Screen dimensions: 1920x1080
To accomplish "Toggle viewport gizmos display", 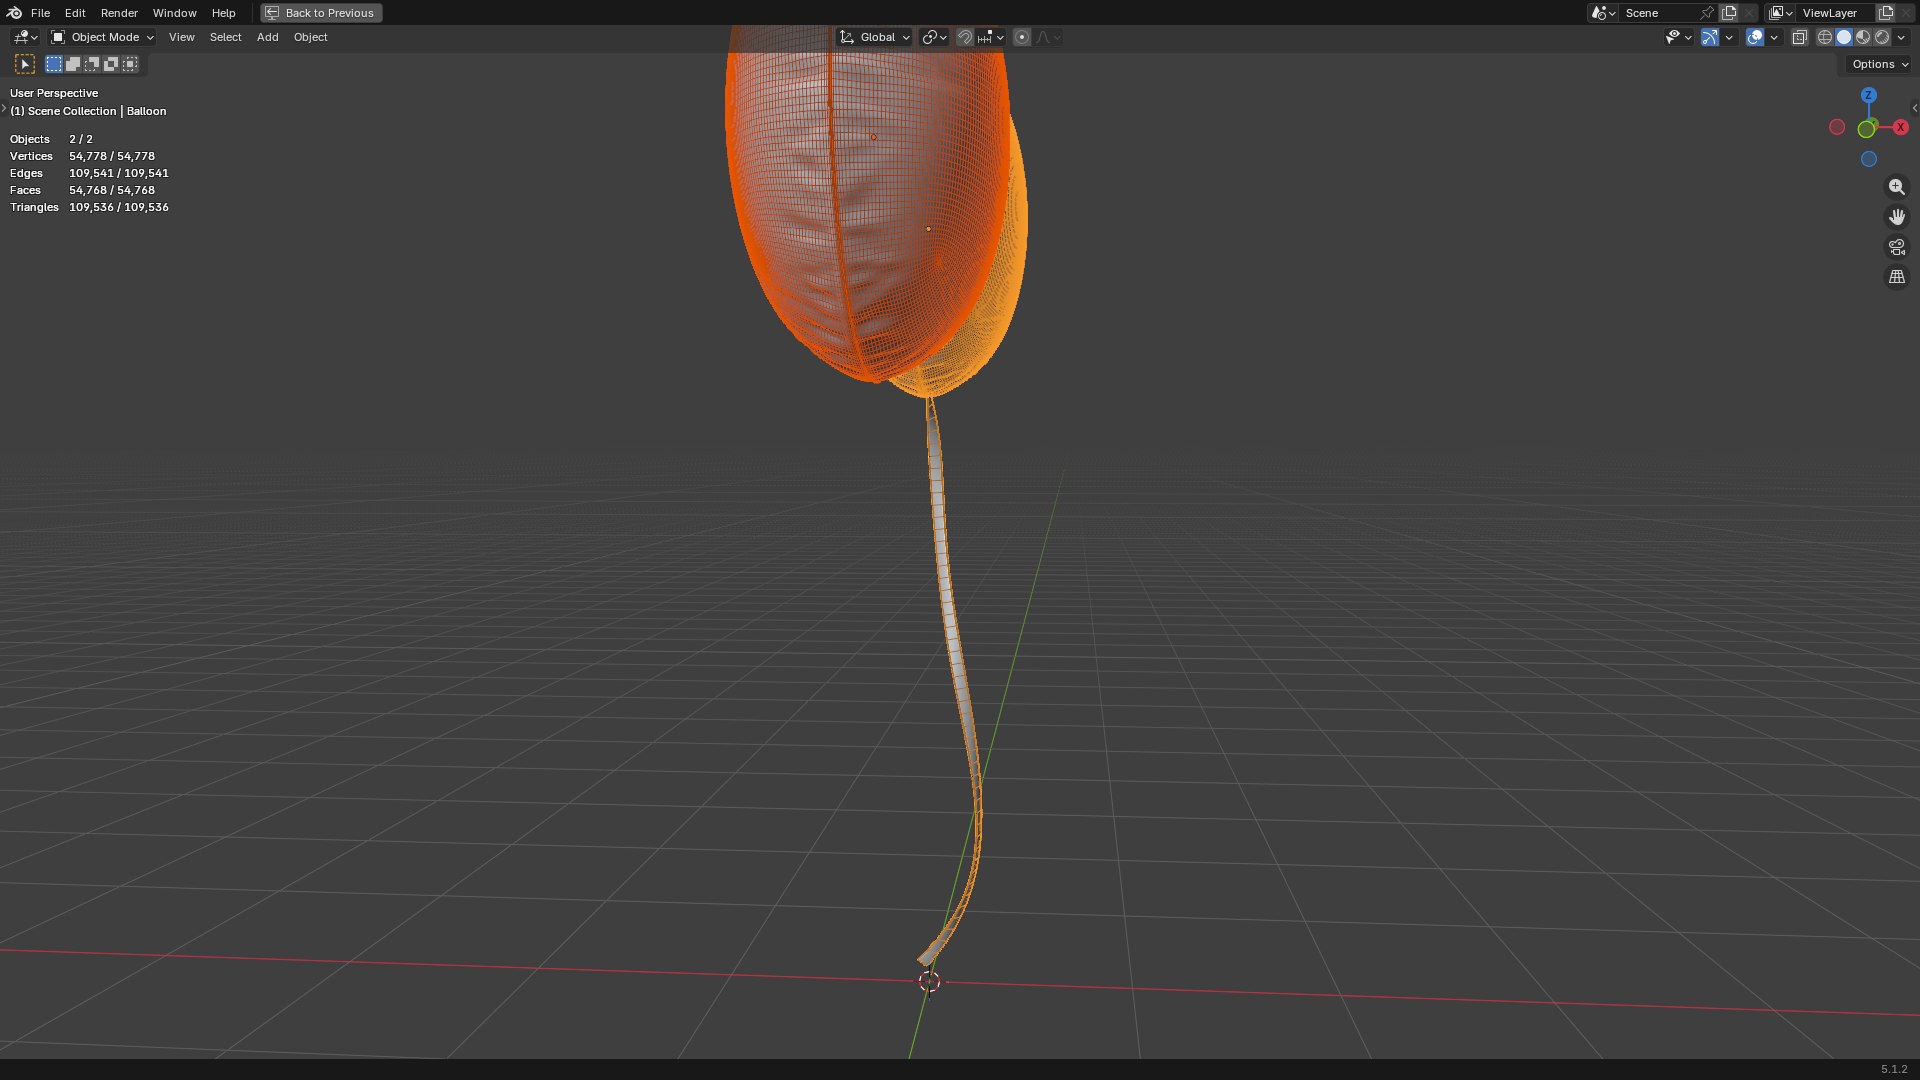I will click(x=1710, y=37).
